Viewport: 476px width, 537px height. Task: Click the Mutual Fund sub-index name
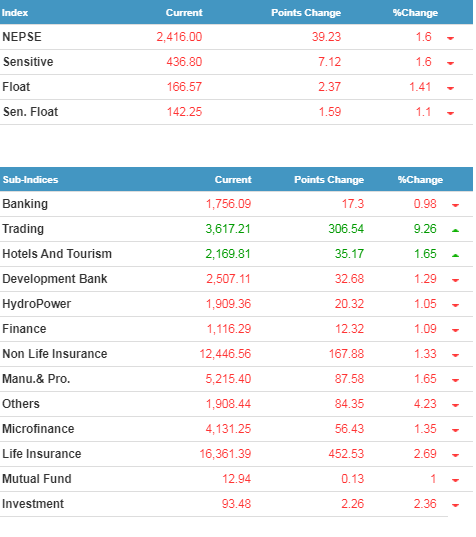(x=37, y=479)
